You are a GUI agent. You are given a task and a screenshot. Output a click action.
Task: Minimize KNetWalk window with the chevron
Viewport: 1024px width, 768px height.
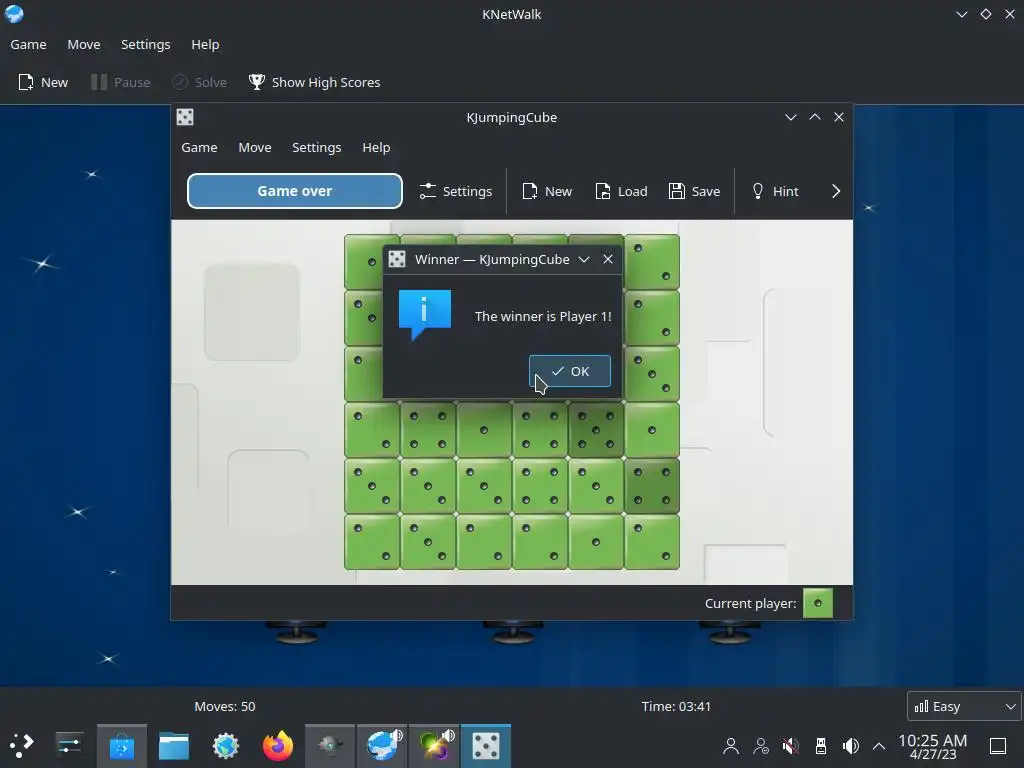point(962,14)
